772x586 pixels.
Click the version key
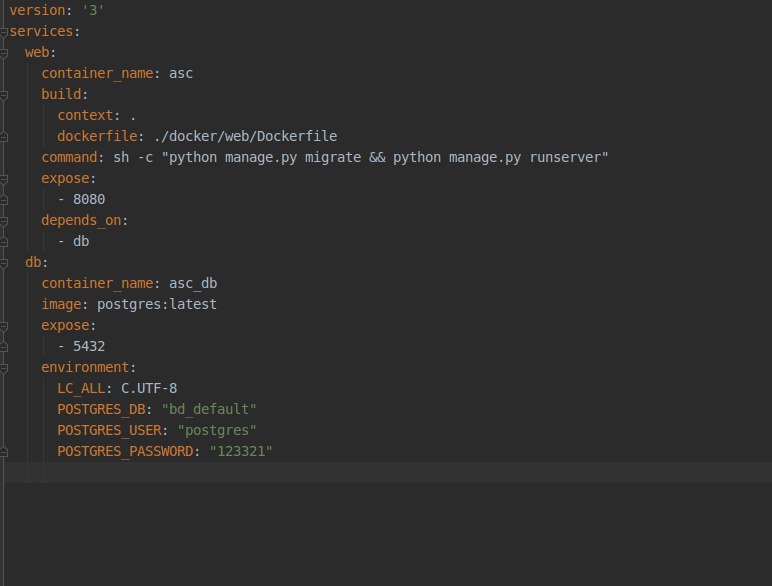coord(37,10)
